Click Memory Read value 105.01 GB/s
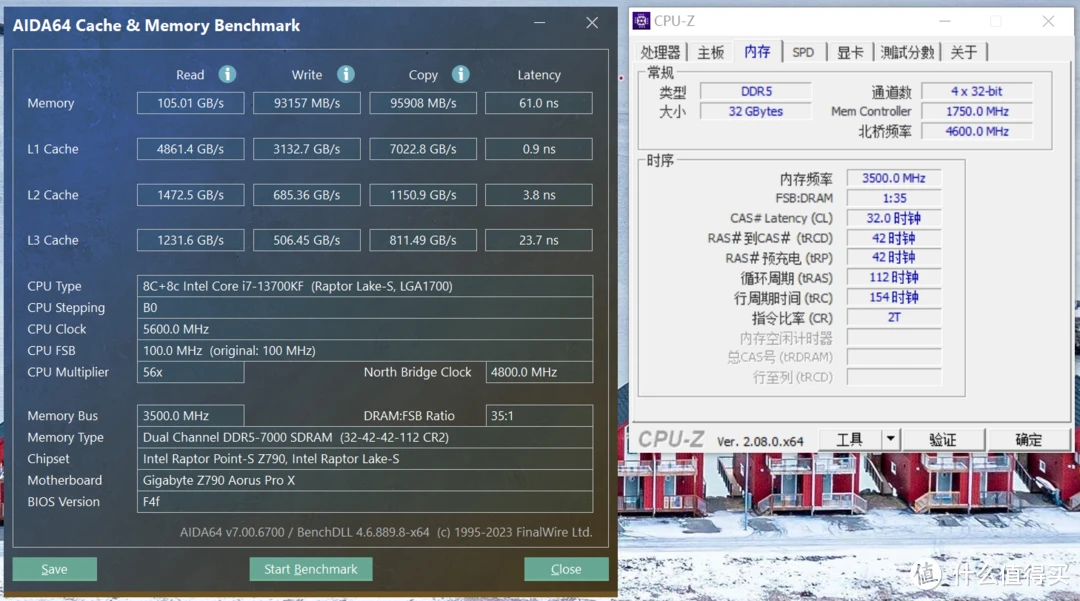This screenshot has height=601, width=1080. [x=190, y=103]
